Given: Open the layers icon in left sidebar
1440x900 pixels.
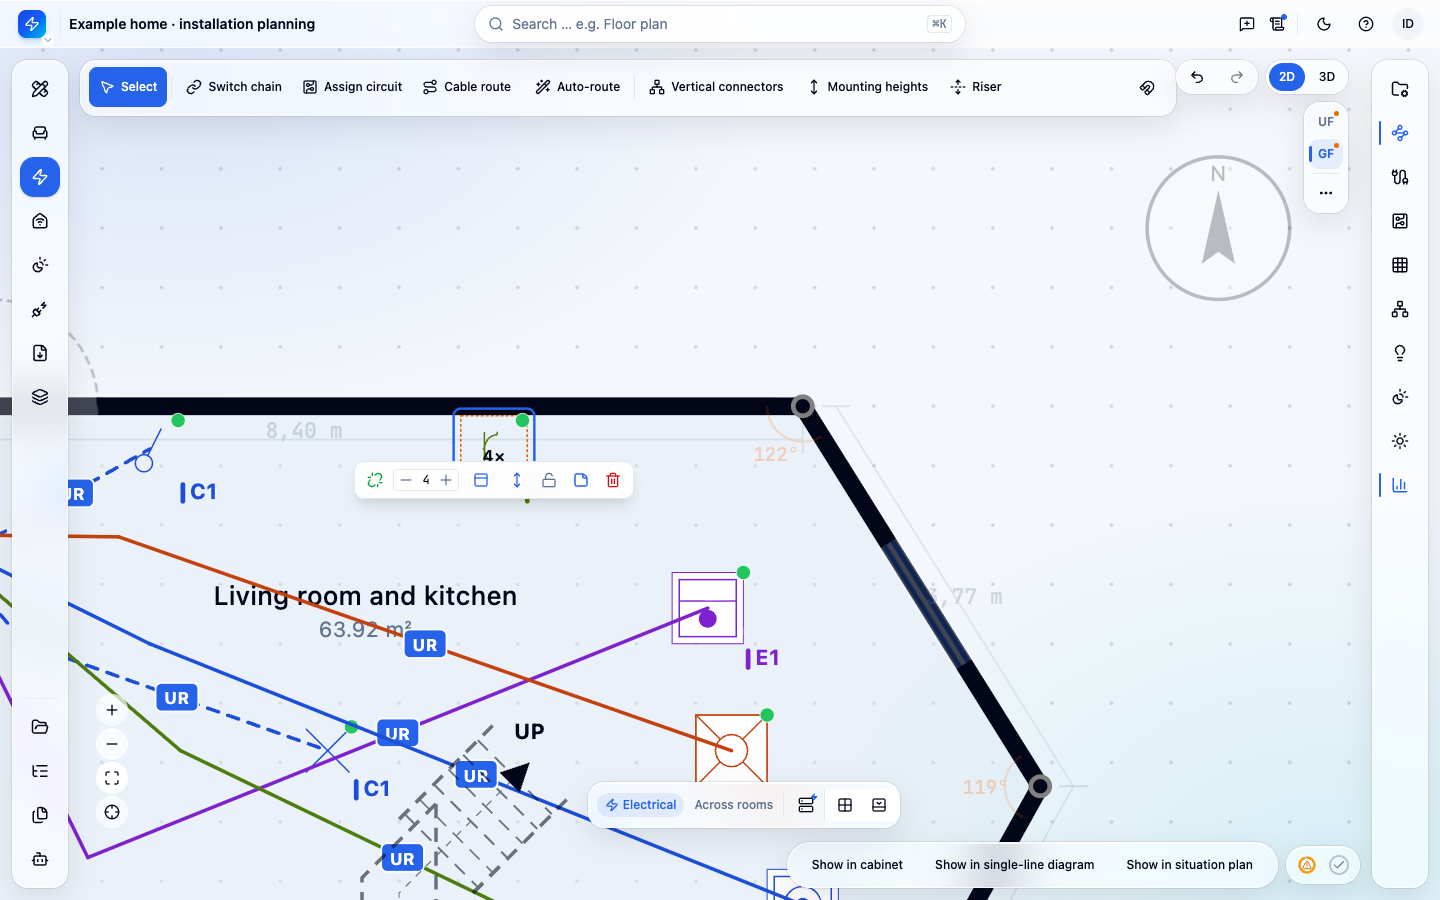Looking at the screenshot, I should coord(40,397).
